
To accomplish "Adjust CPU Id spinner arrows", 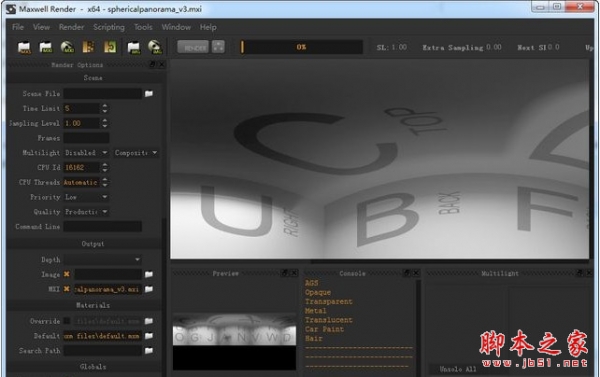I will 105,167.
